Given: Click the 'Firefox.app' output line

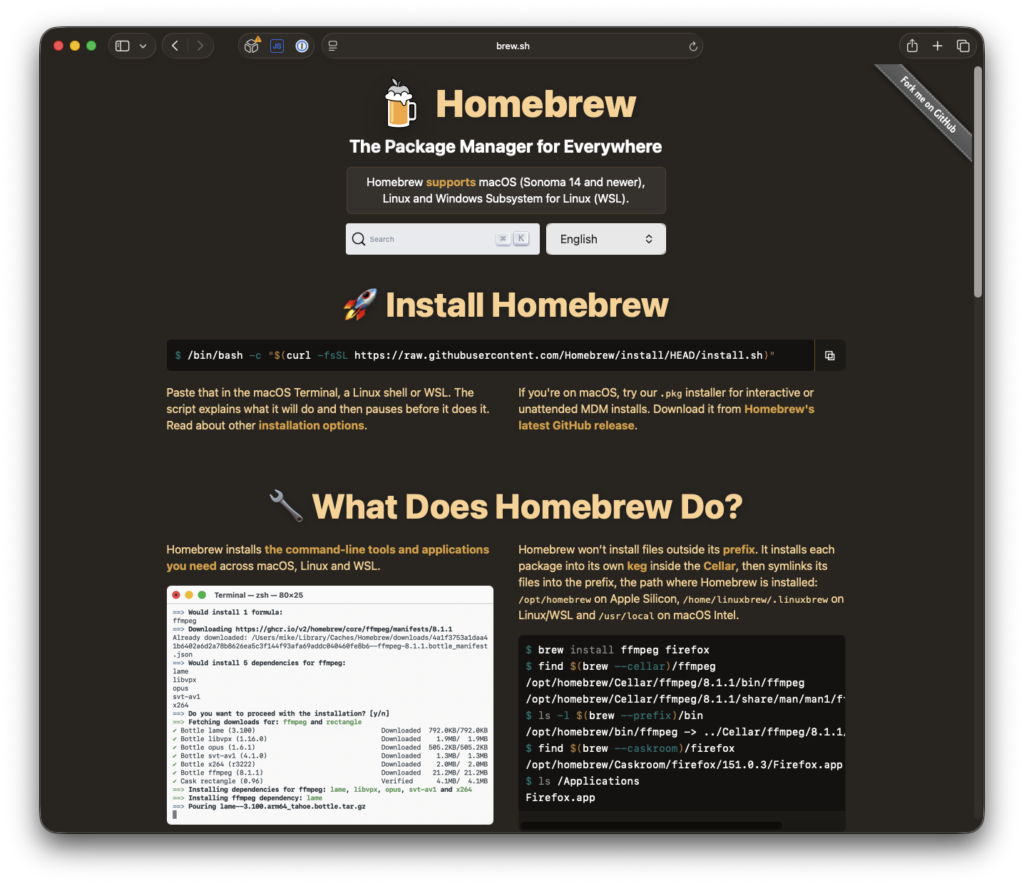Looking at the screenshot, I should click(560, 797).
